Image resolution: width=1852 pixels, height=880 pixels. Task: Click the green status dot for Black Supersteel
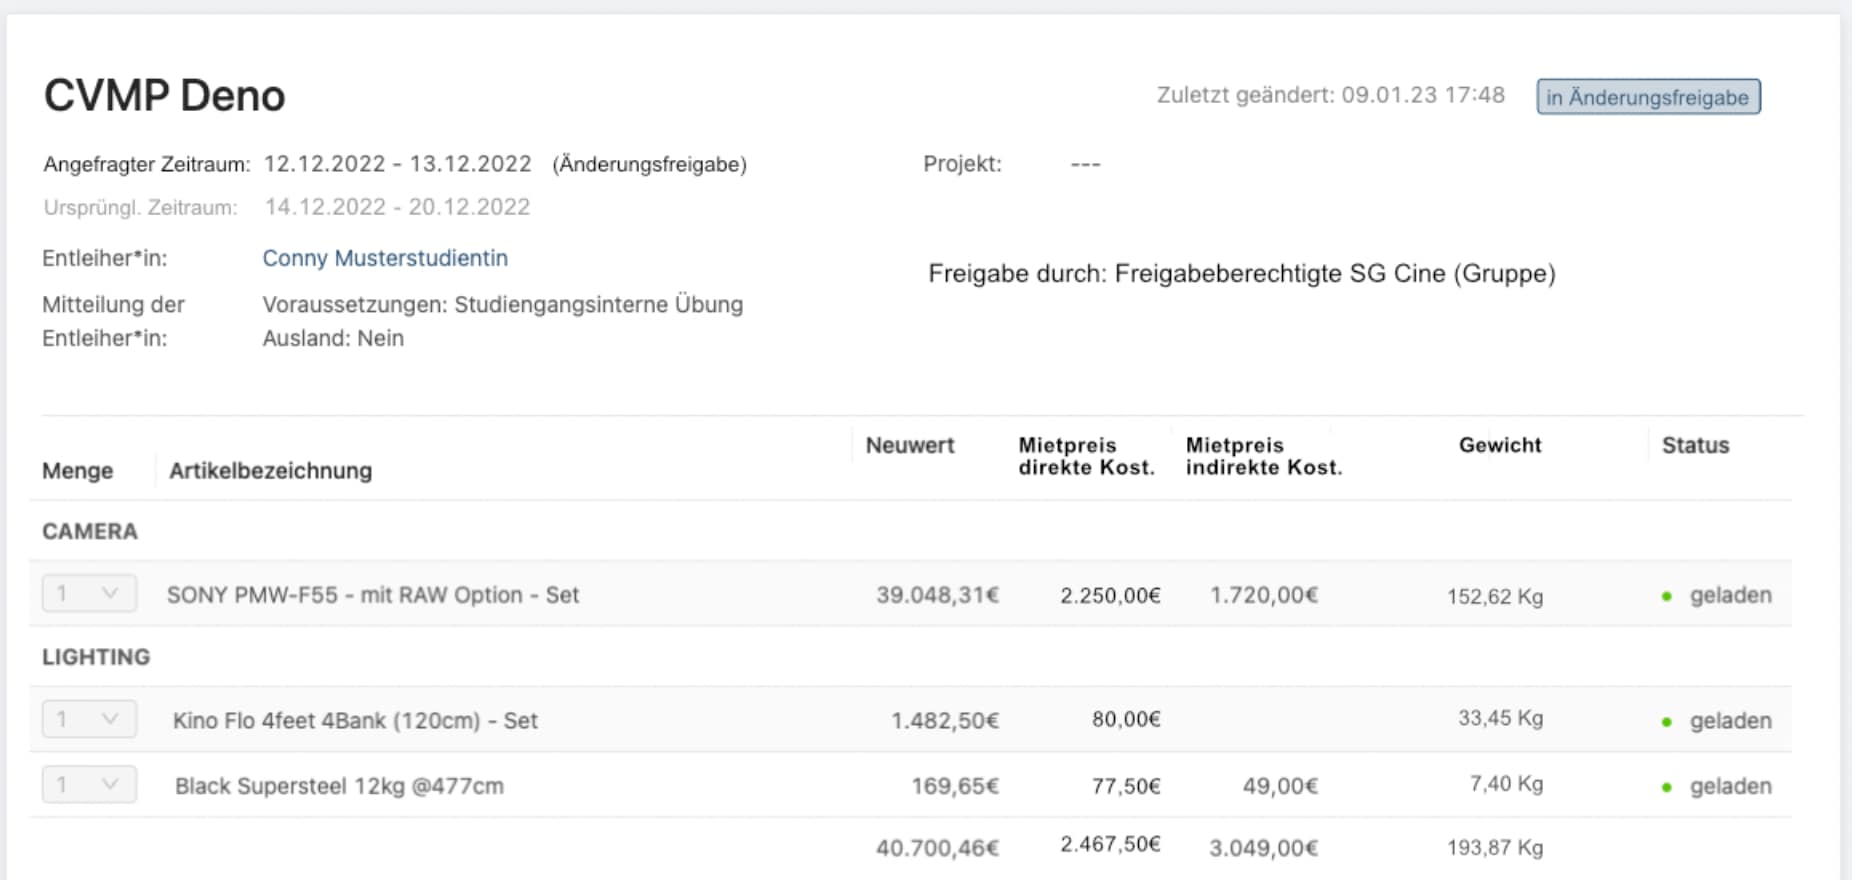tap(1666, 788)
